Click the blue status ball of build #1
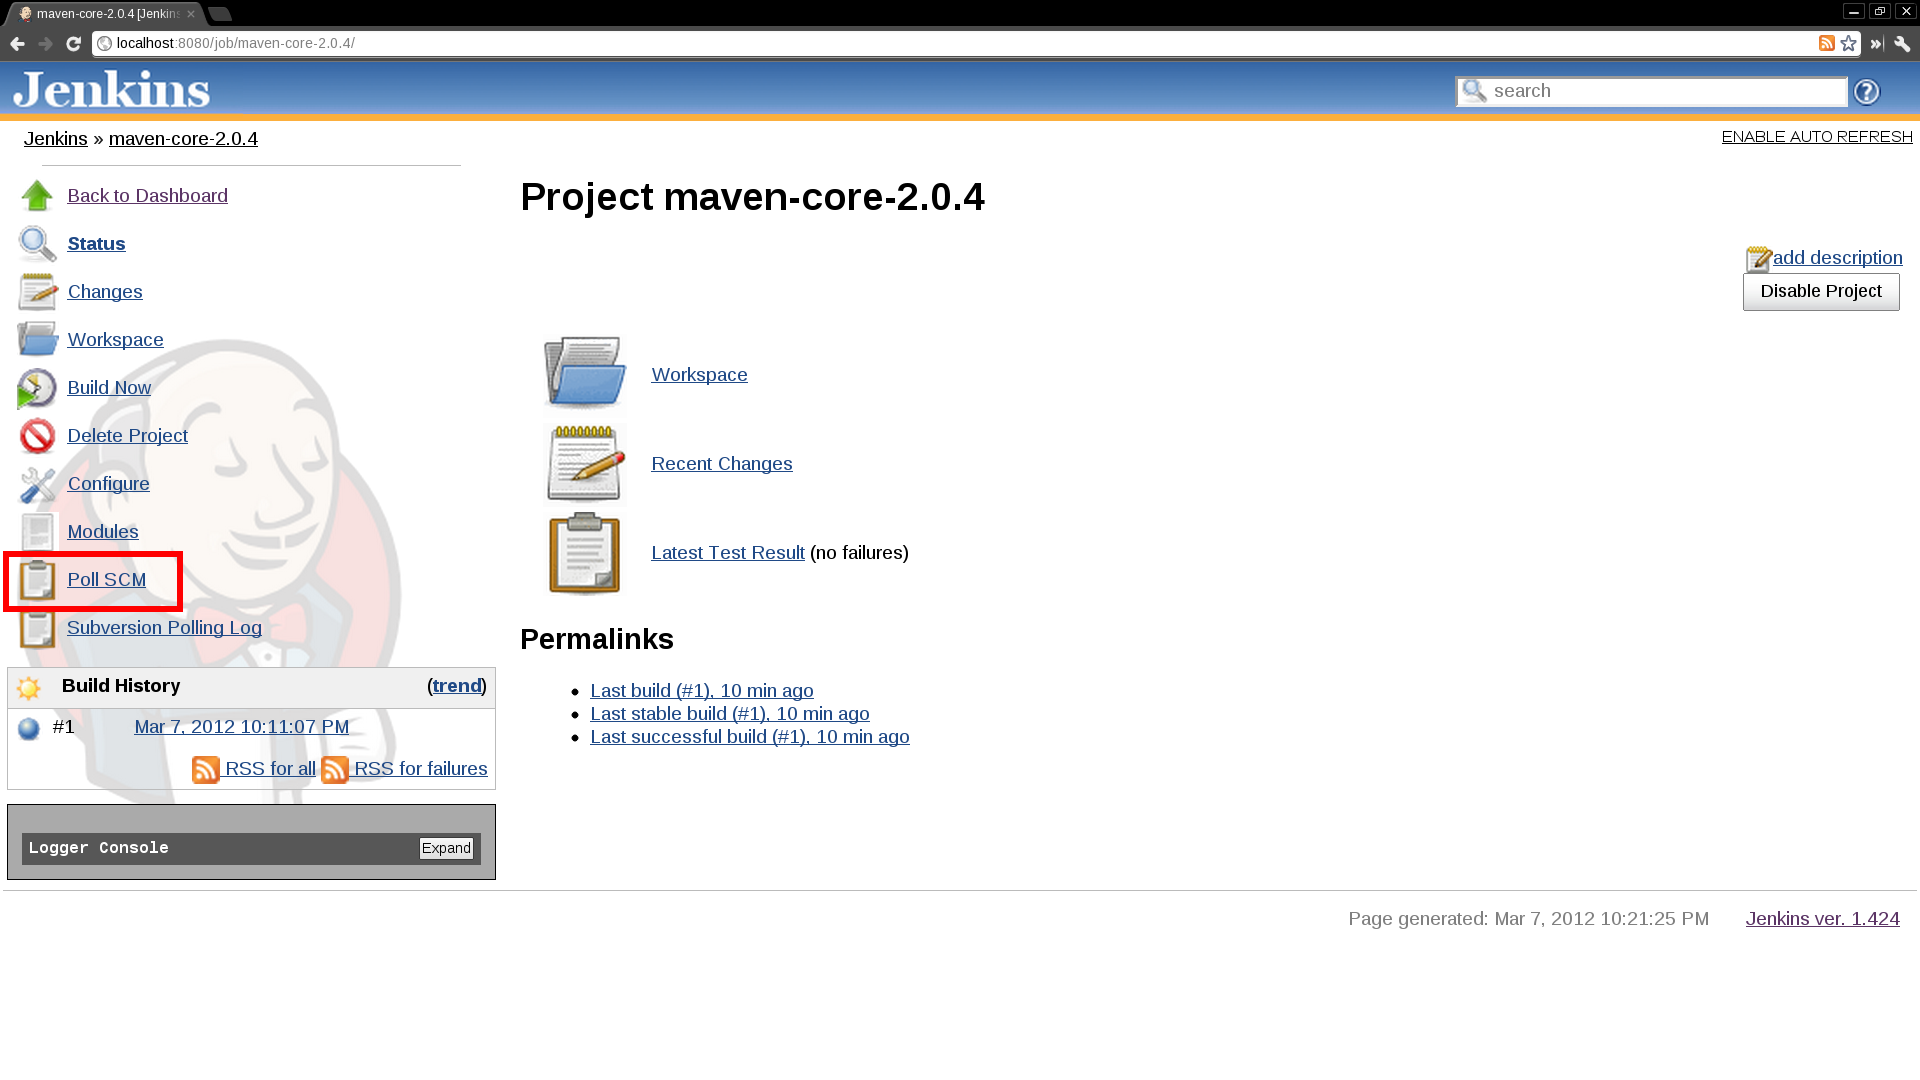 point(28,729)
